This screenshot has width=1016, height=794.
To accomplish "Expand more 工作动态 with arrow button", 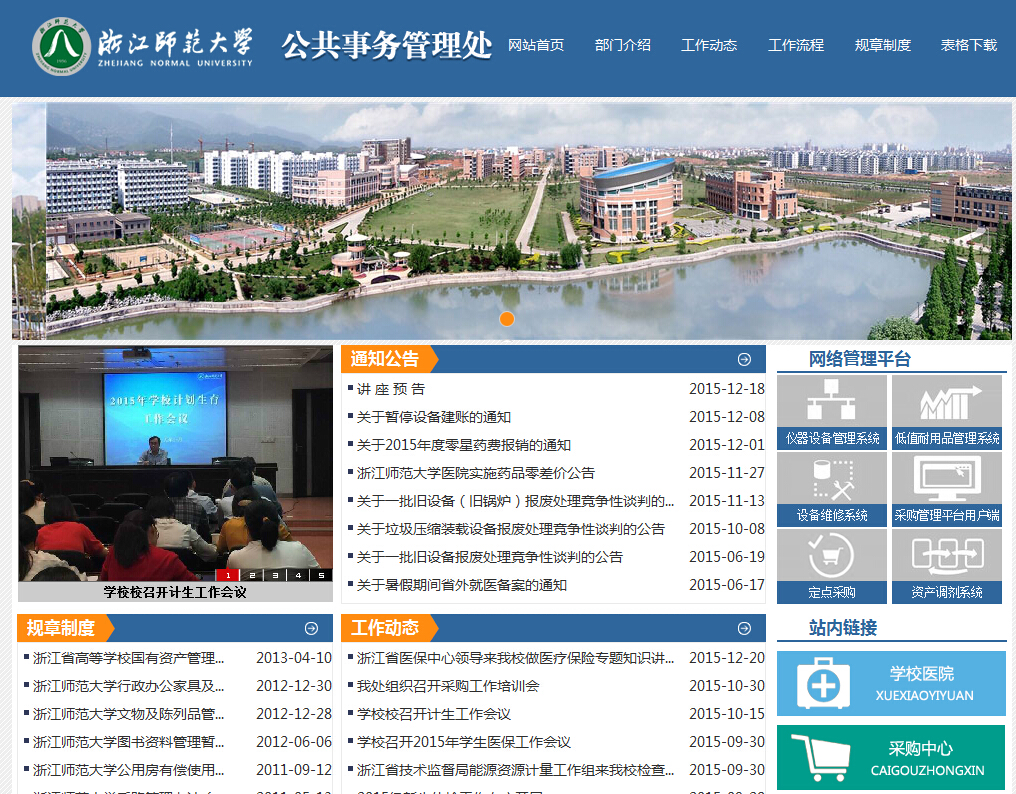I will click(744, 628).
